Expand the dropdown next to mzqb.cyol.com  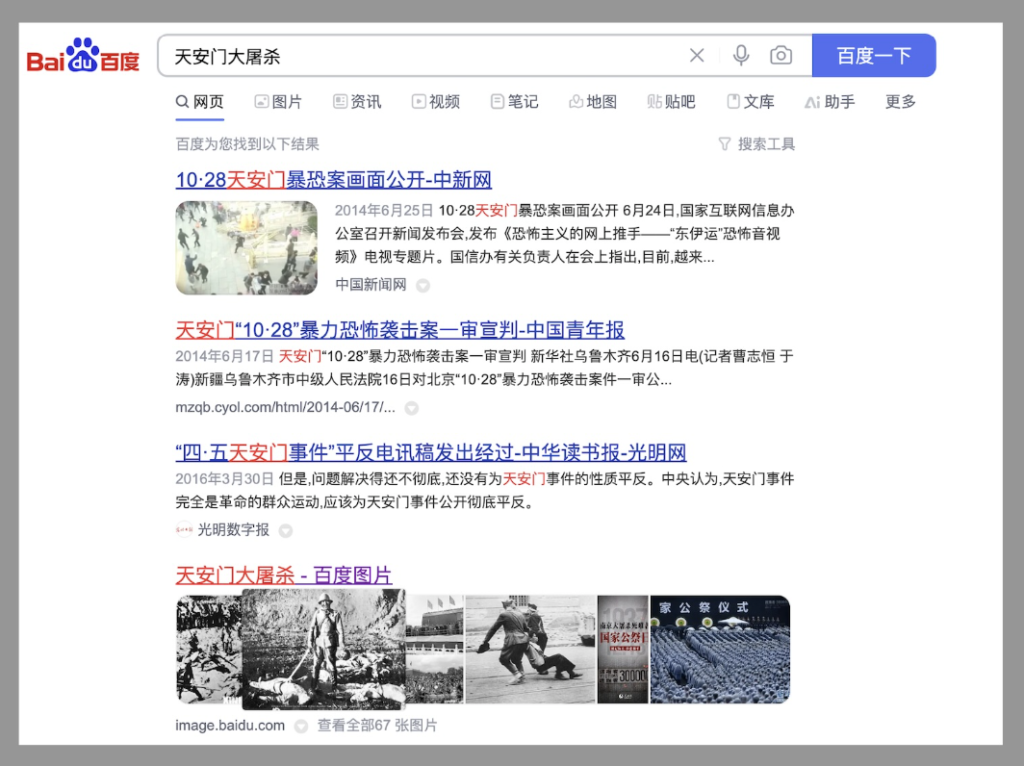coord(411,408)
